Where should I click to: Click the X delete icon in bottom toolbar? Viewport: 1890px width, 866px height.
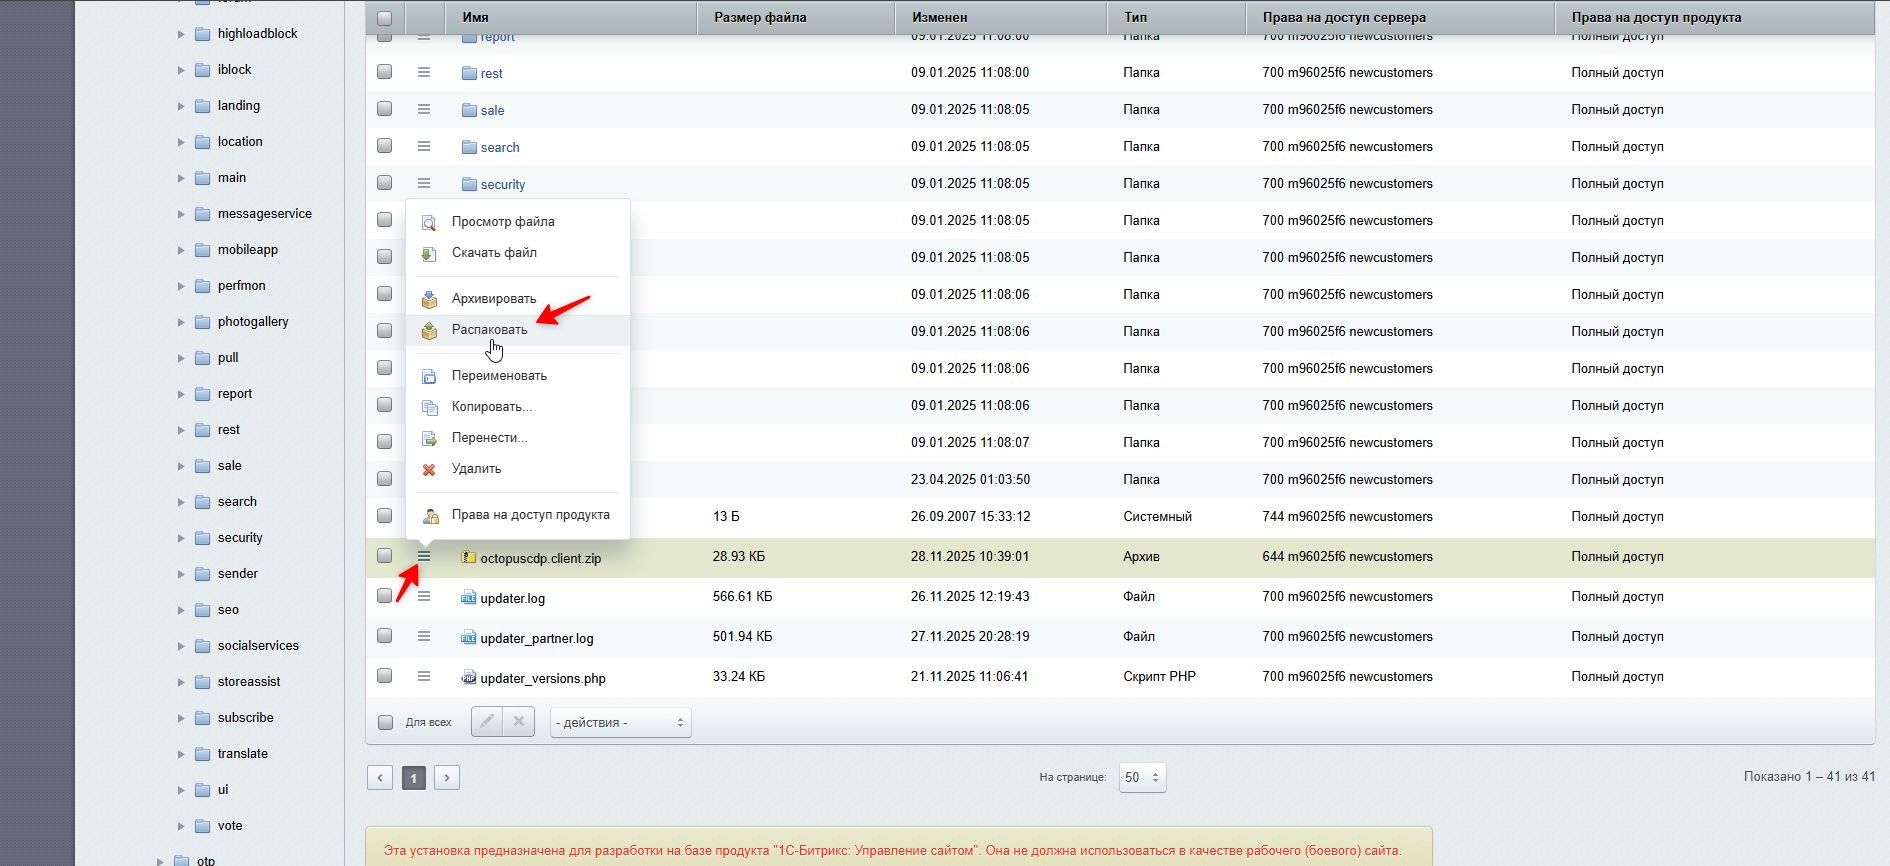tap(519, 721)
